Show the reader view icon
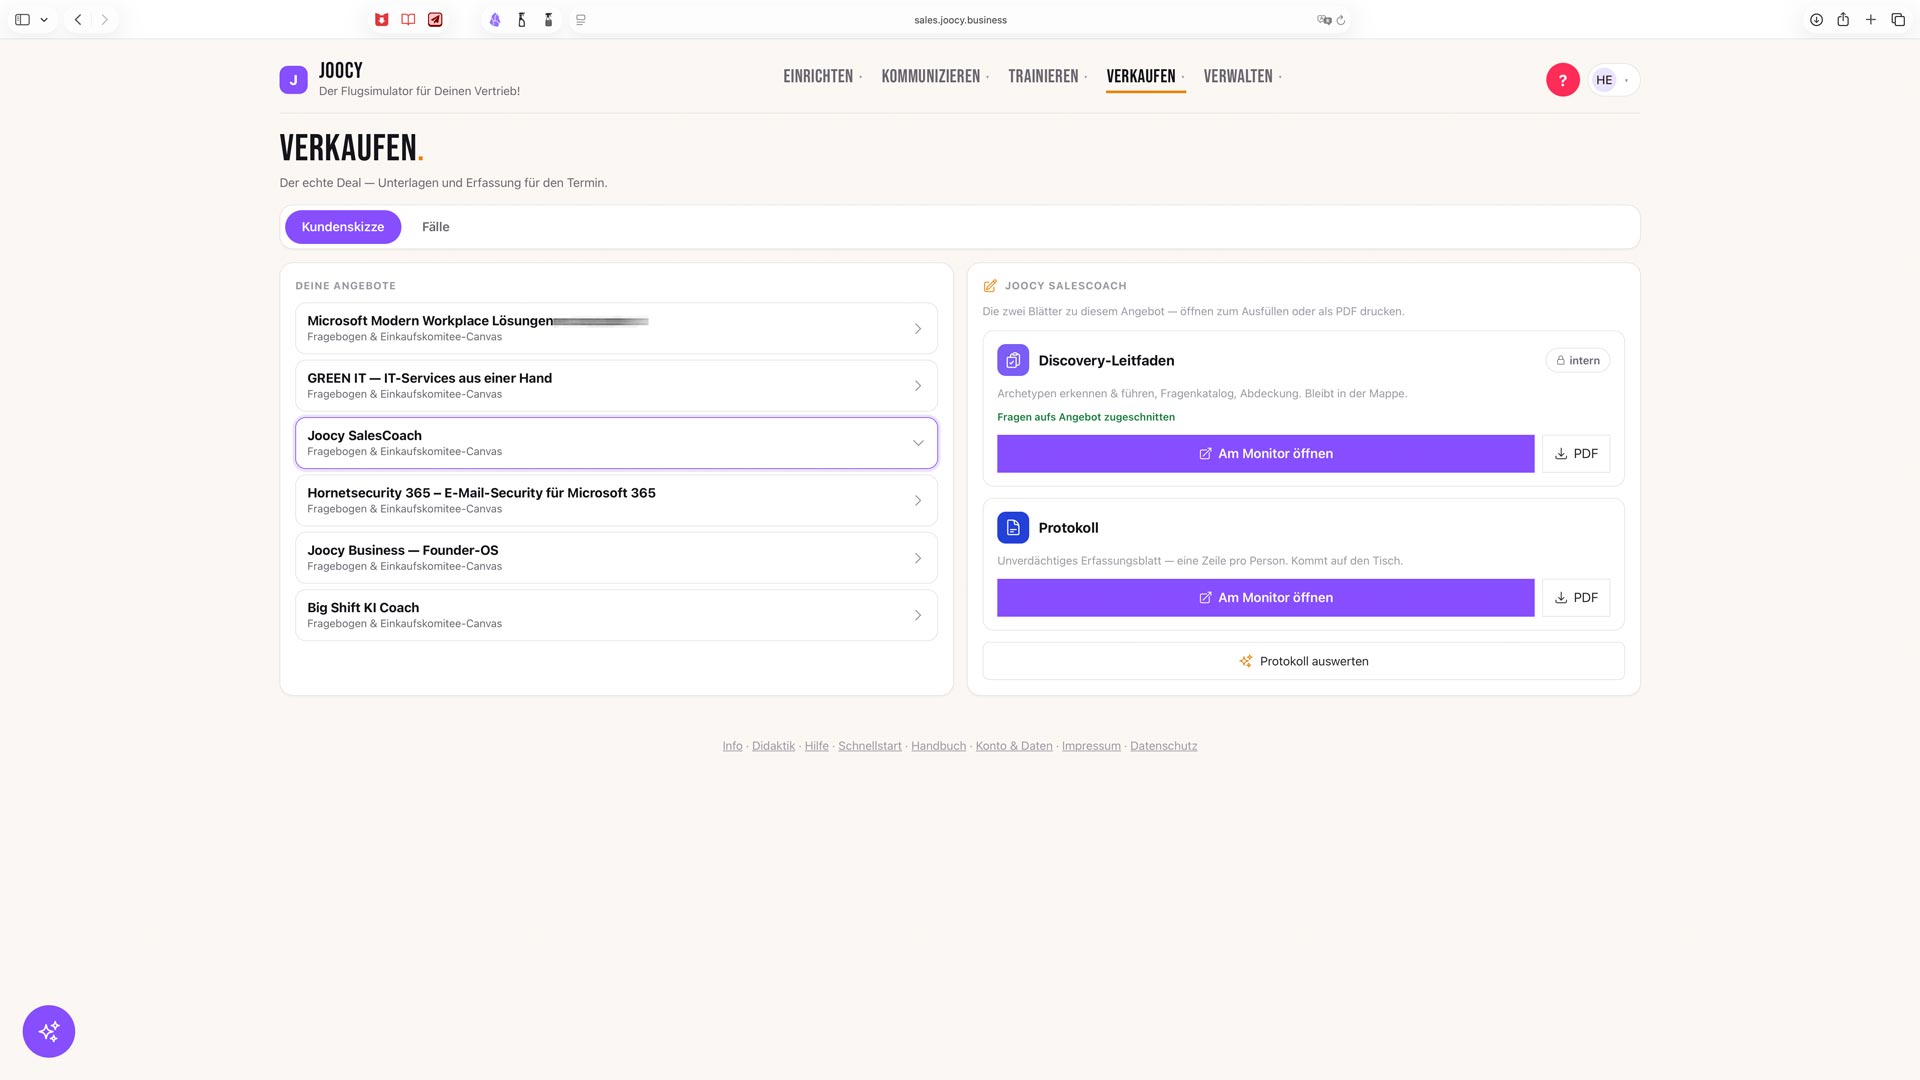This screenshot has width=1920, height=1080. click(x=581, y=20)
